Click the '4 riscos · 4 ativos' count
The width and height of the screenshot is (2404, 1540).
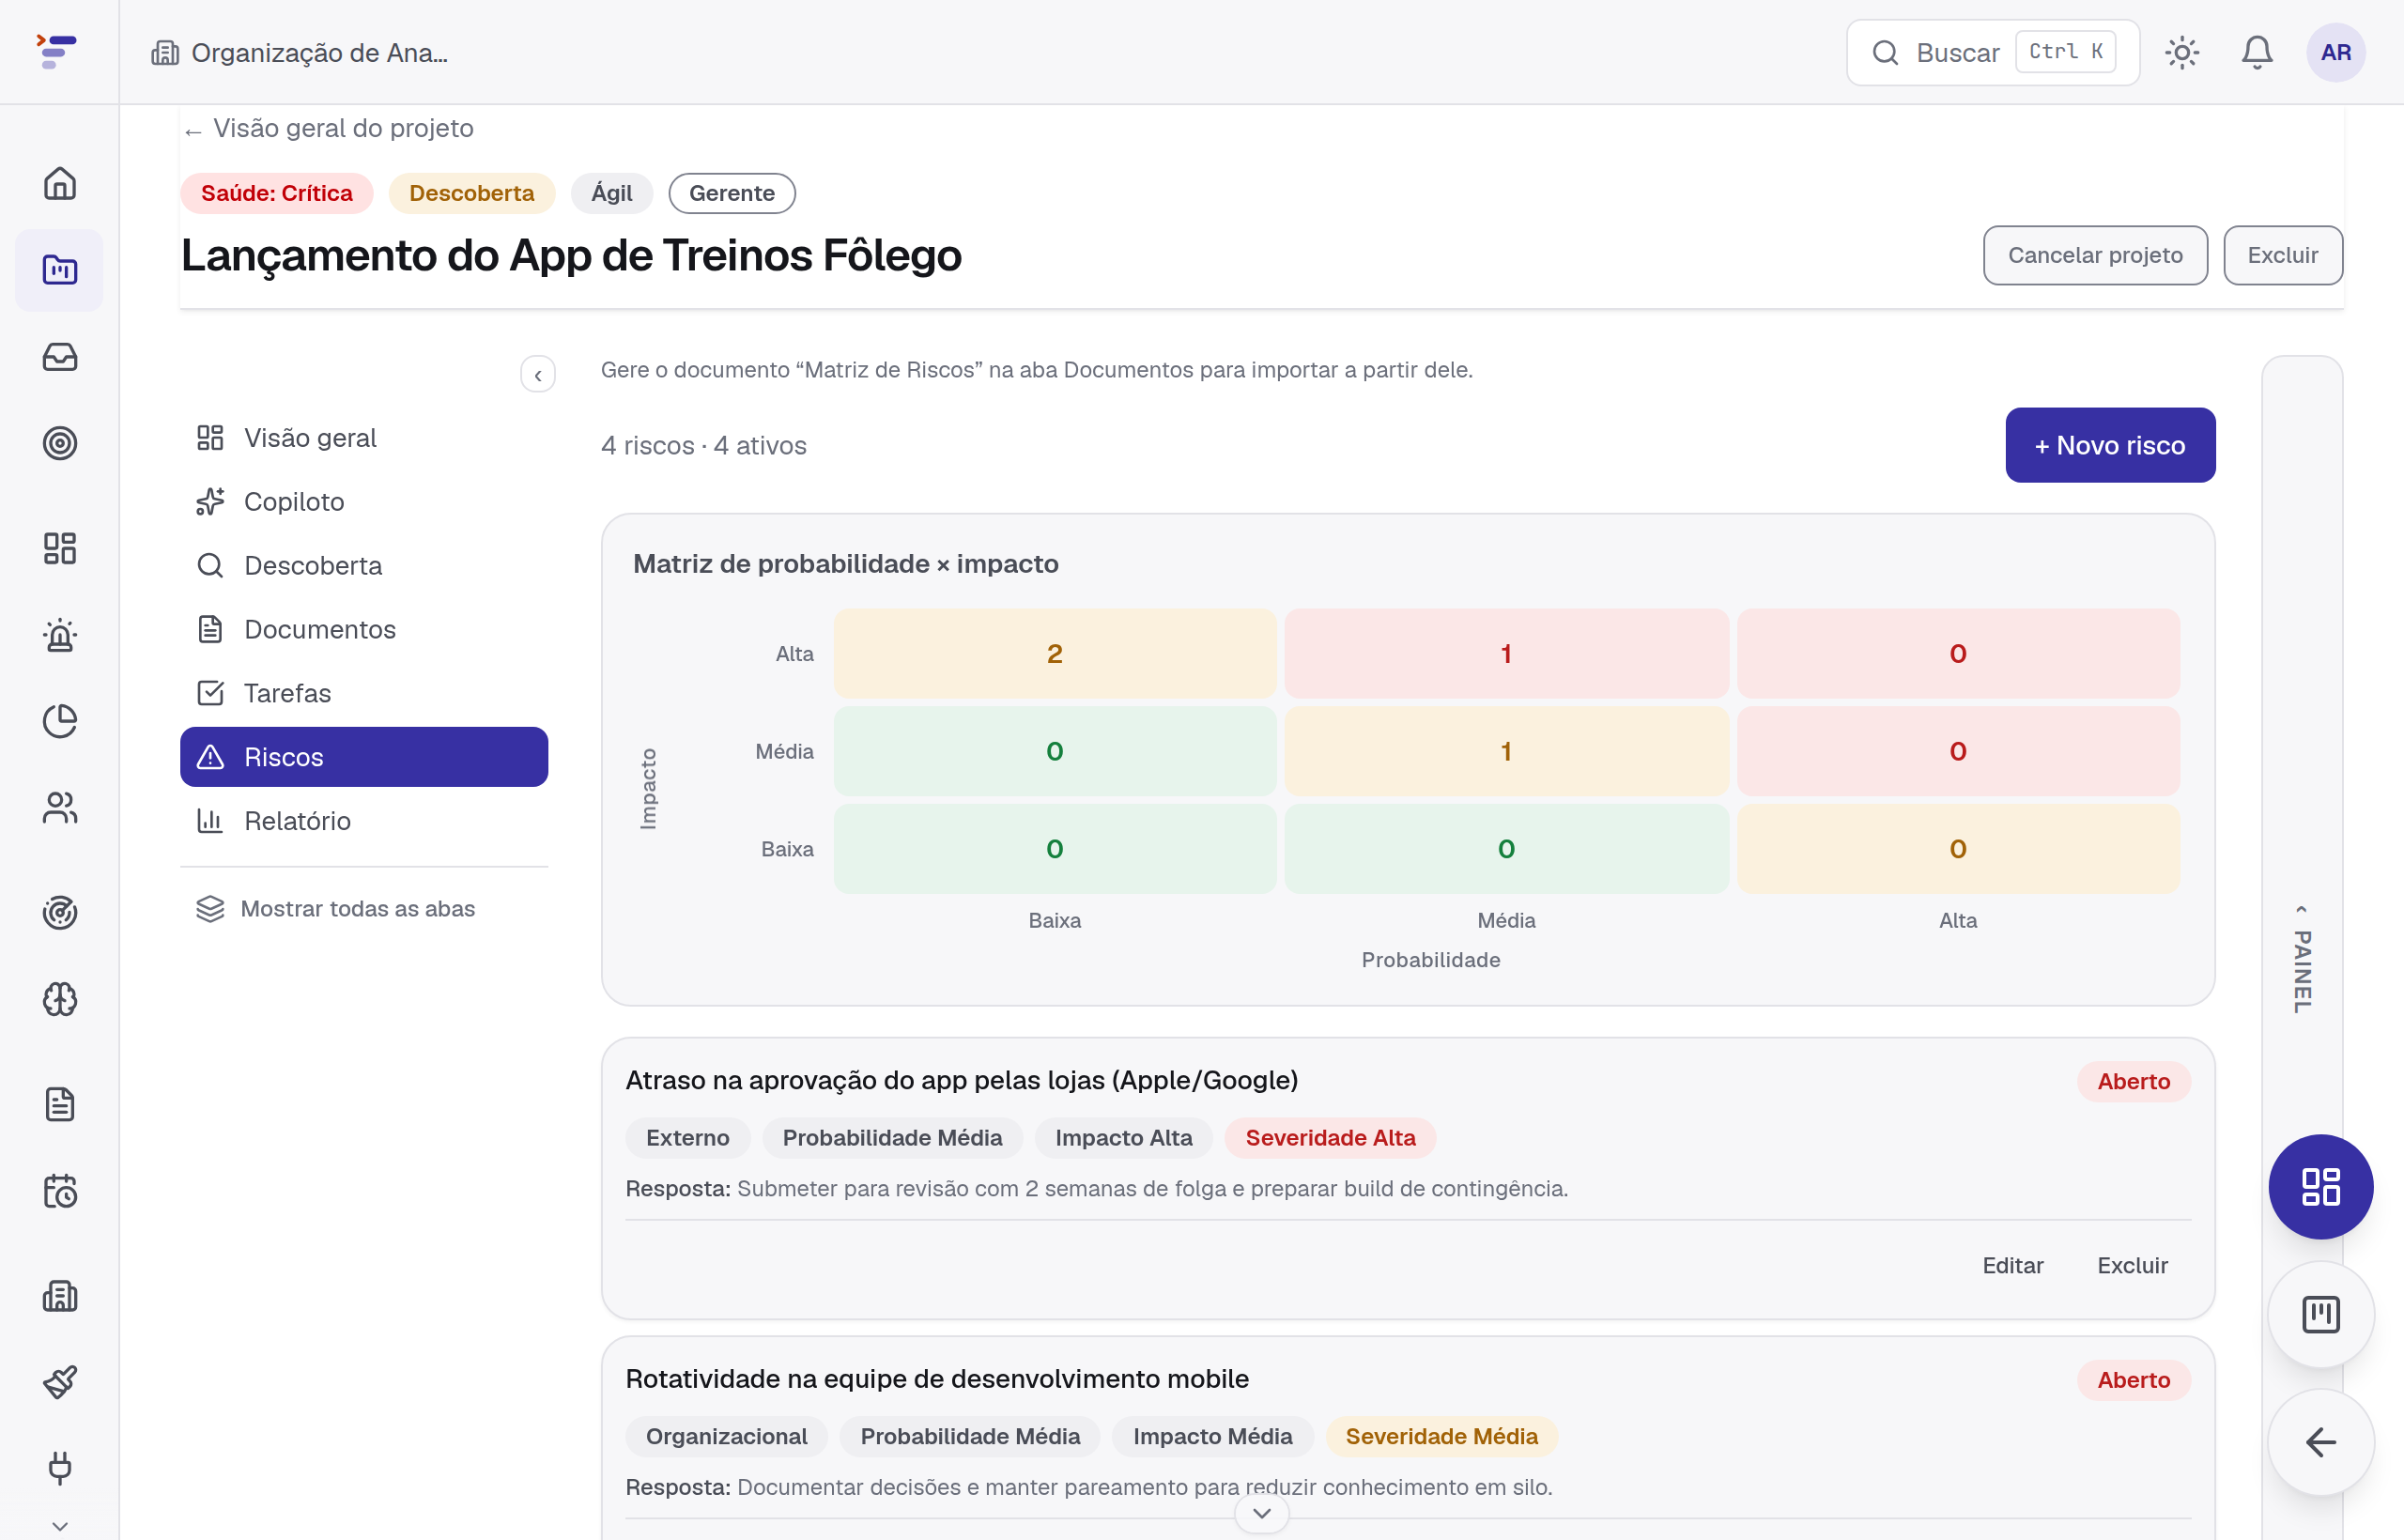tap(703, 445)
